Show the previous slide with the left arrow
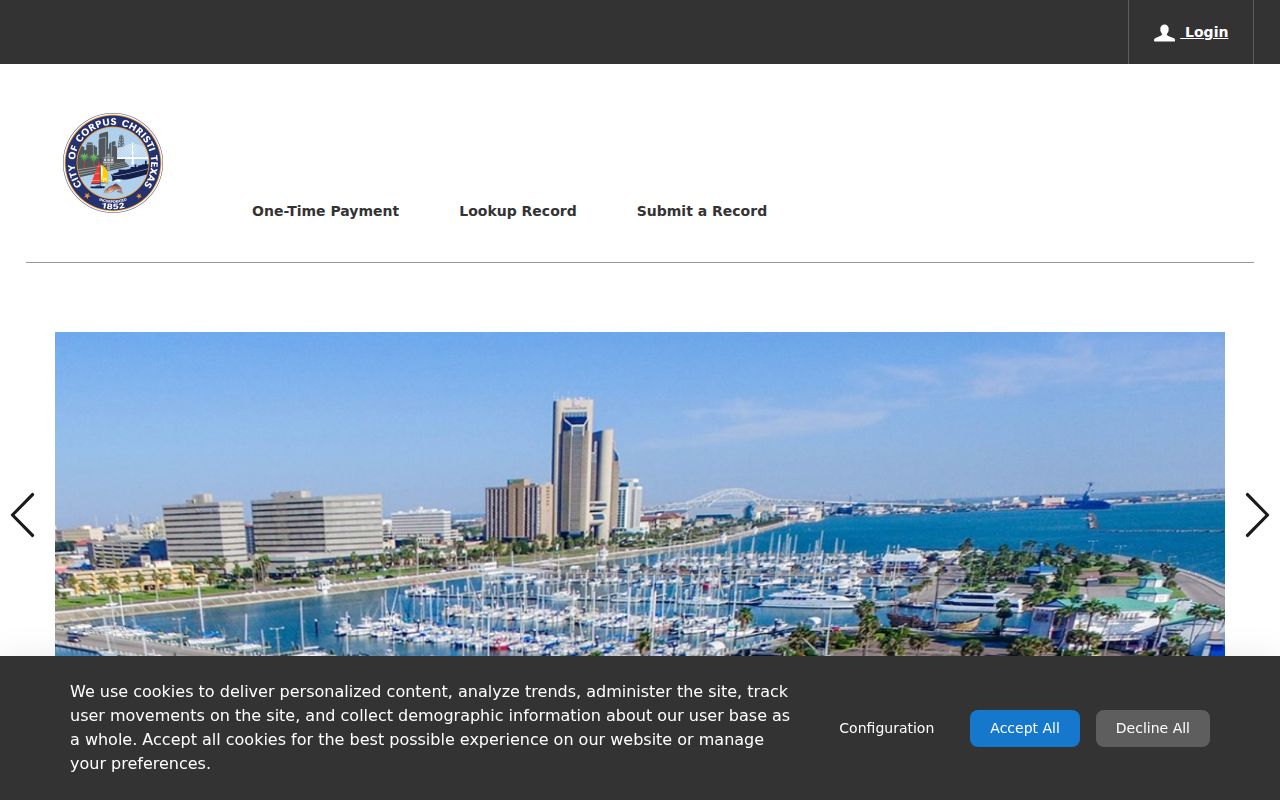This screenshot has height=800, width=1280. 22,515
